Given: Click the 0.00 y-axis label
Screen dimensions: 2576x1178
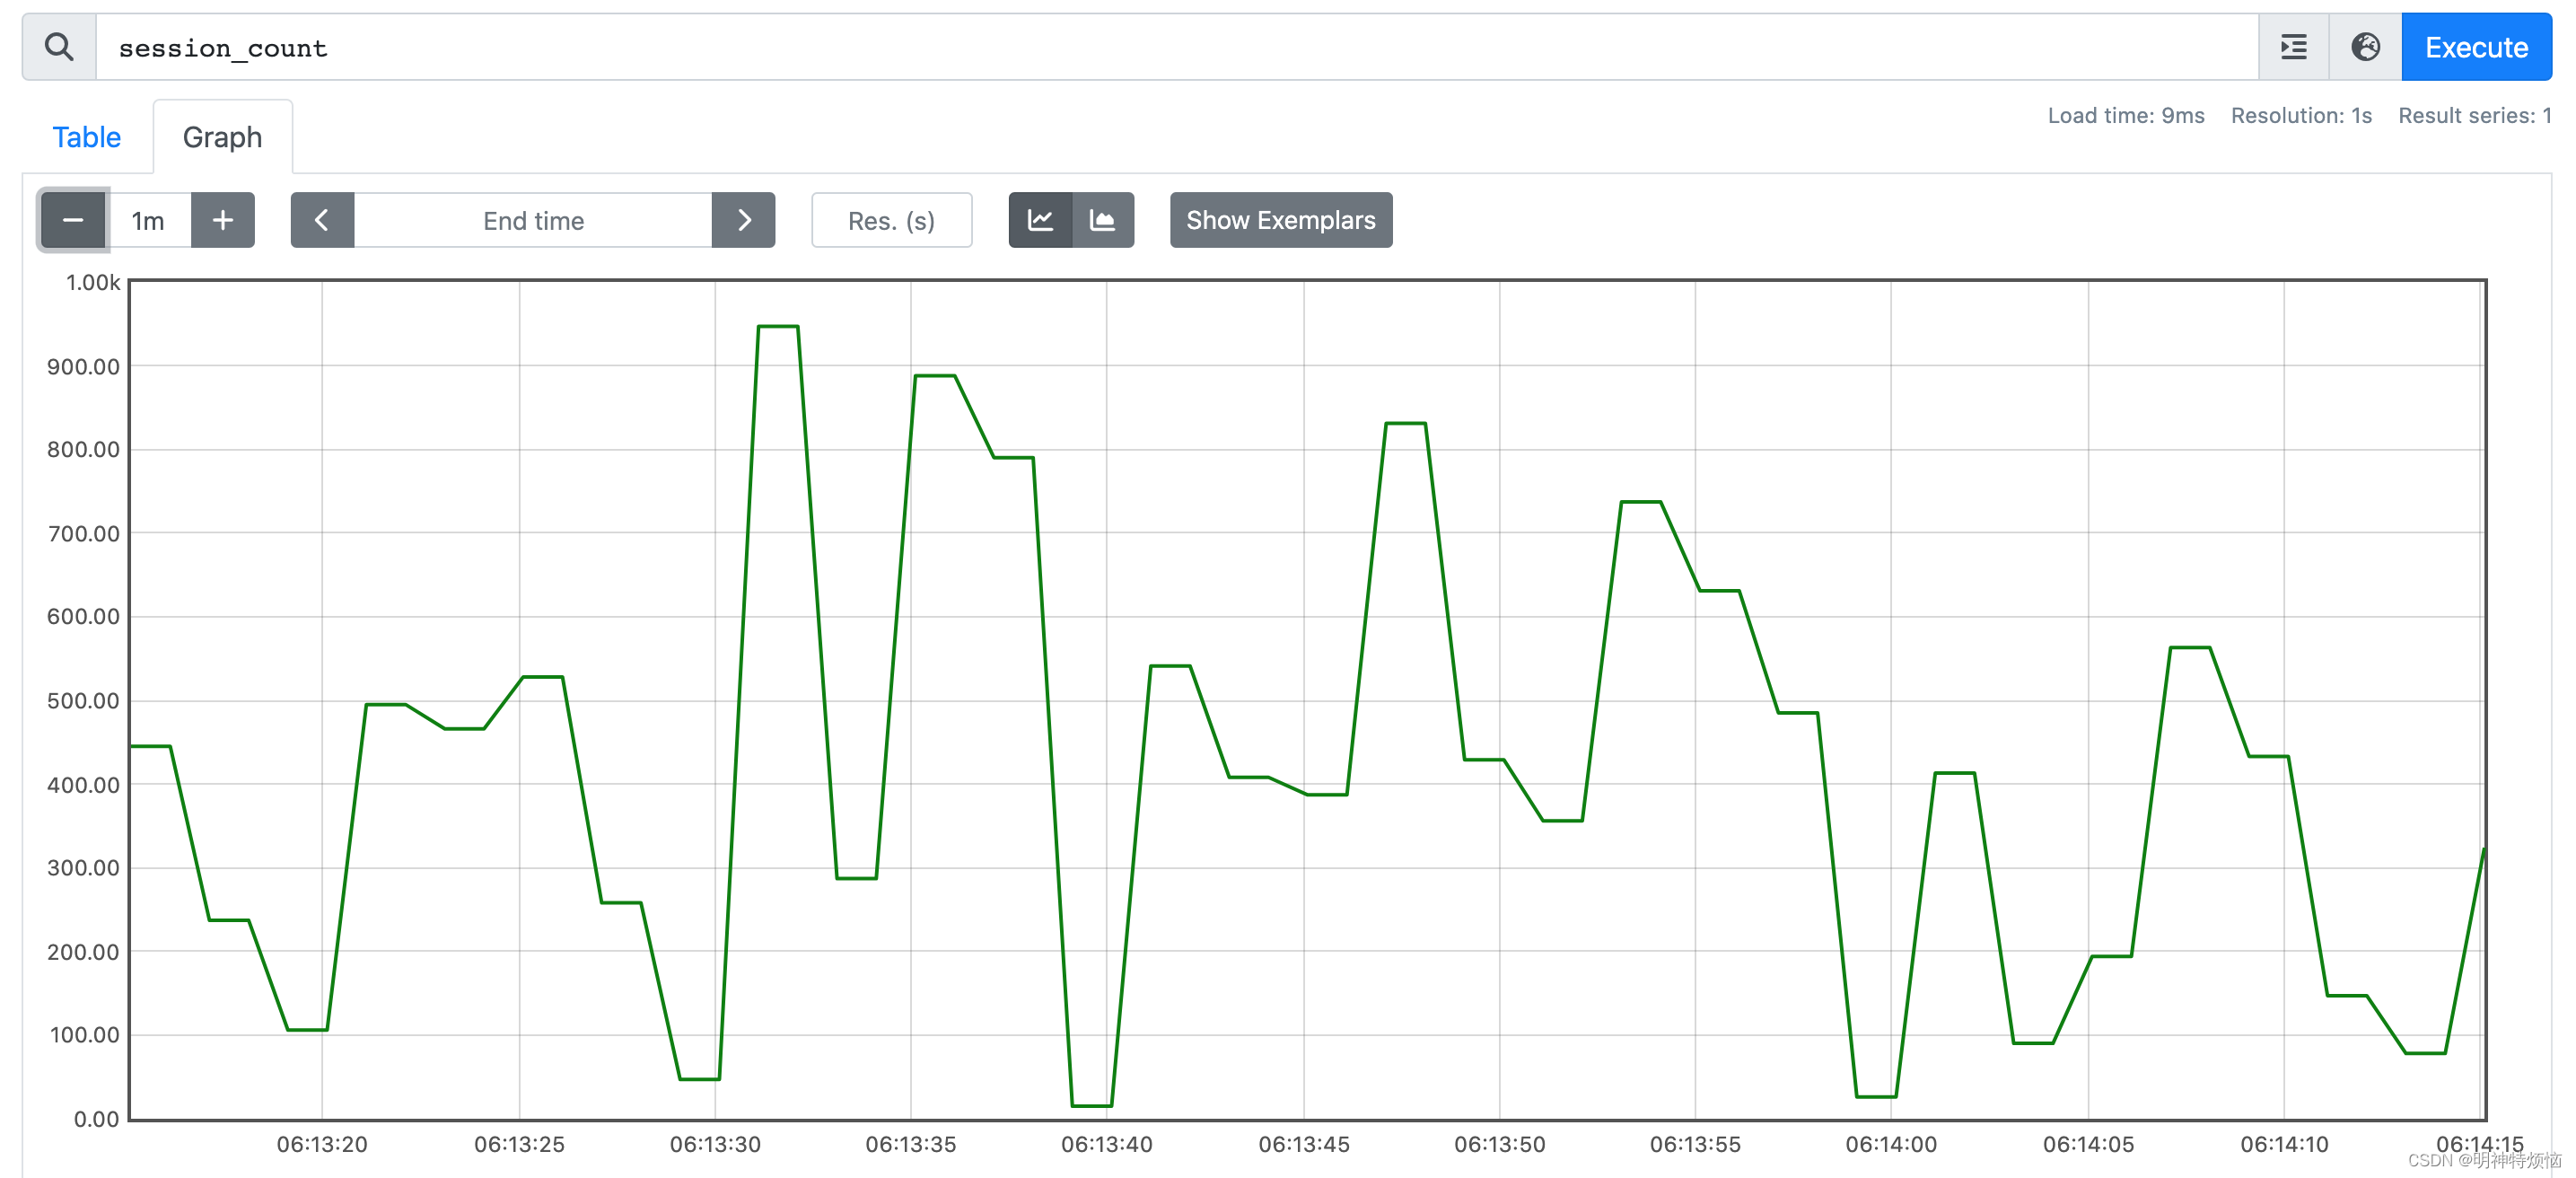Looking at the screenshot, I should (x=96, y=1119).
